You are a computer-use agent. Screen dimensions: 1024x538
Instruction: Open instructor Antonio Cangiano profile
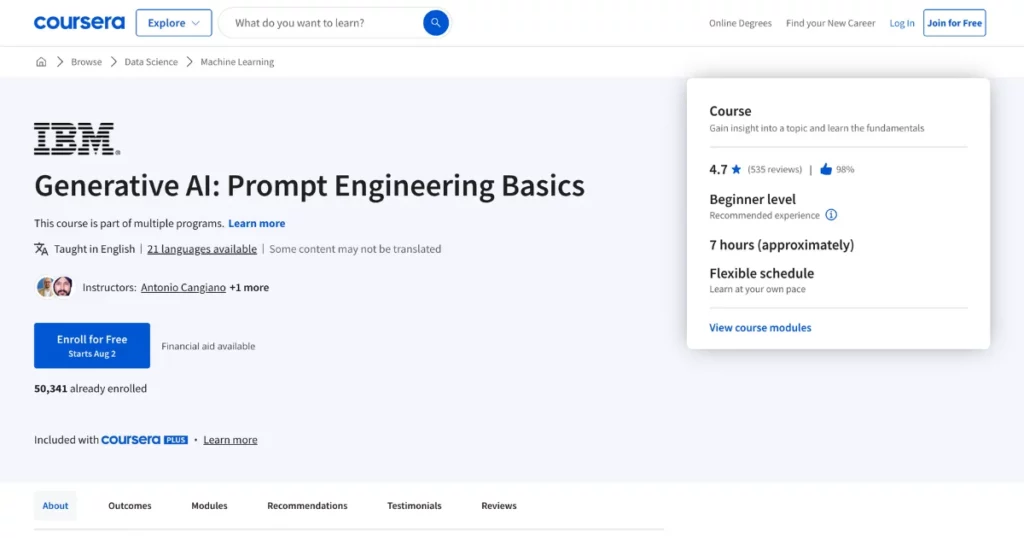pyautogui.click(x=184, y=287)
